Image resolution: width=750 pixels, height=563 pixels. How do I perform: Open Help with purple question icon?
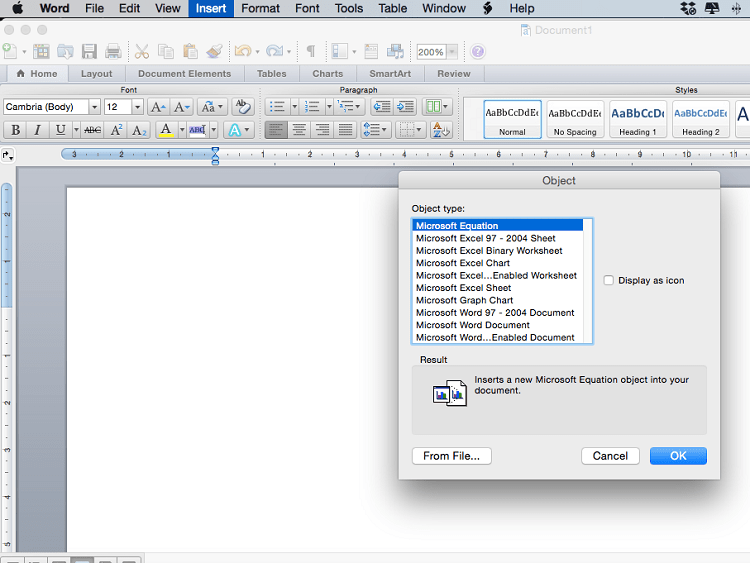coord(477,52)
